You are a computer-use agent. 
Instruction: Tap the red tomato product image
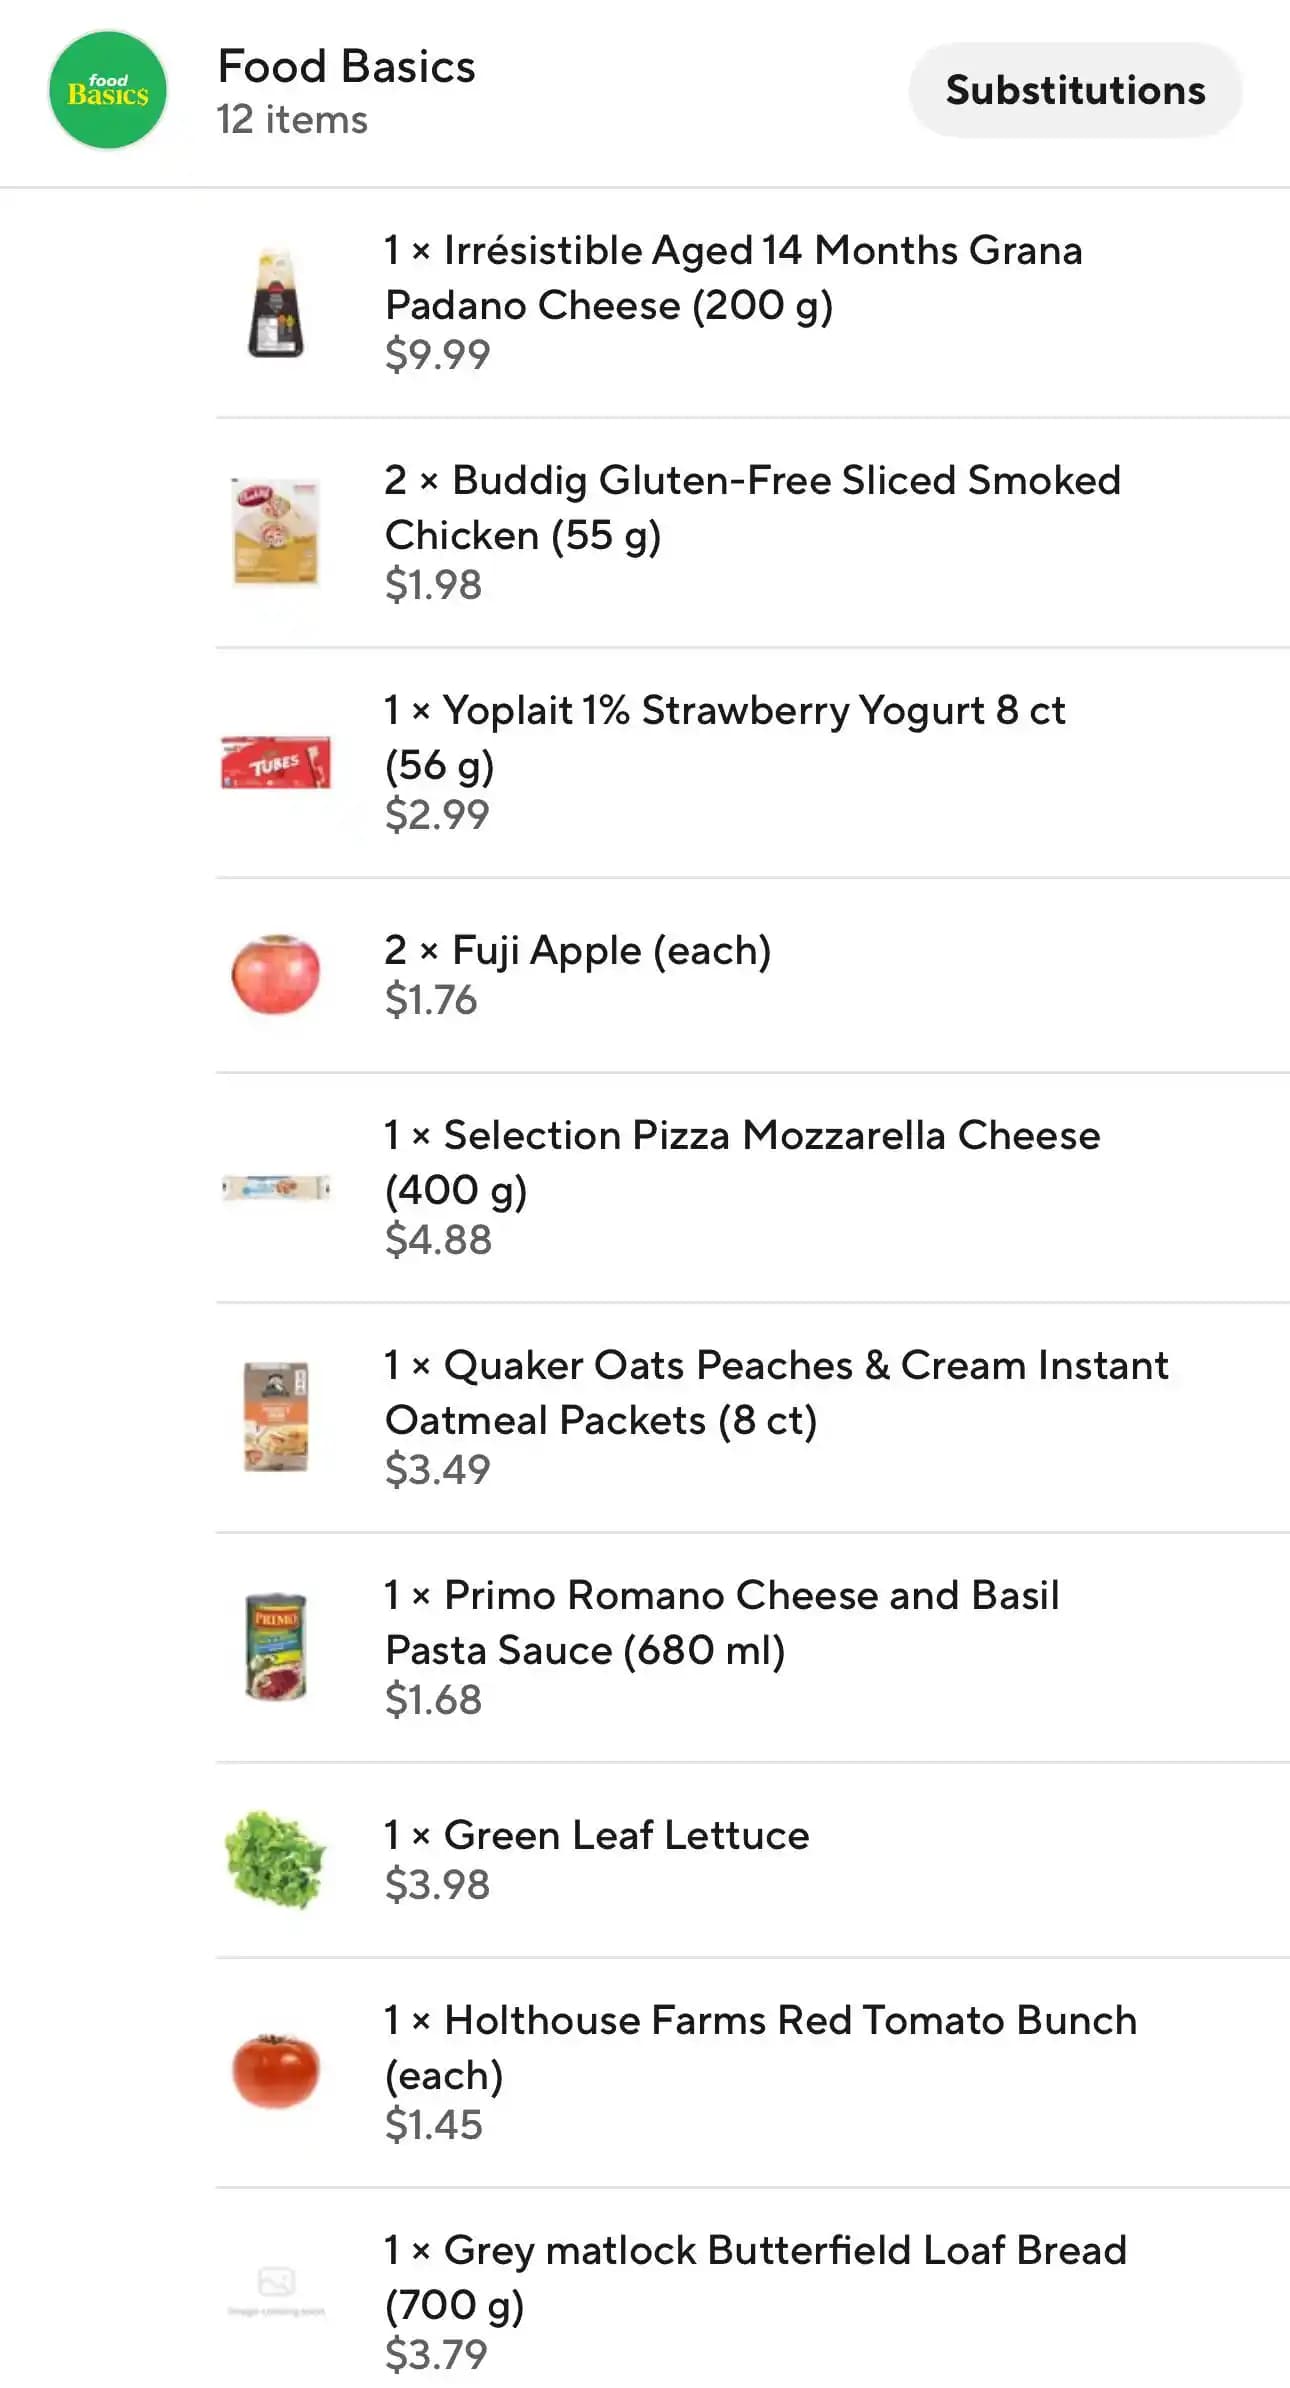(x=276, y=2071)
